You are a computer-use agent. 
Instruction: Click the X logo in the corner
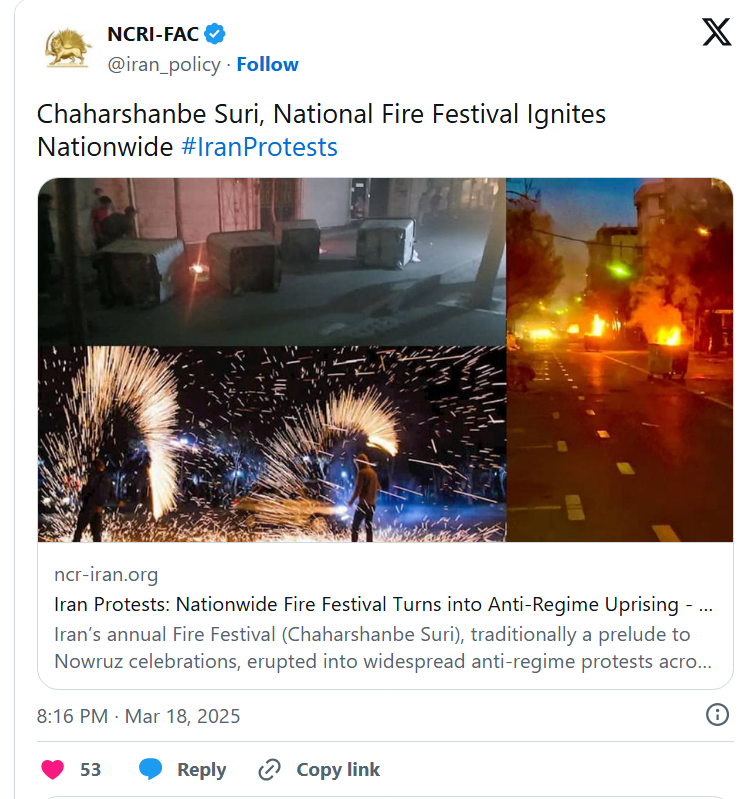pyautogui.click(x=716, y=33)
